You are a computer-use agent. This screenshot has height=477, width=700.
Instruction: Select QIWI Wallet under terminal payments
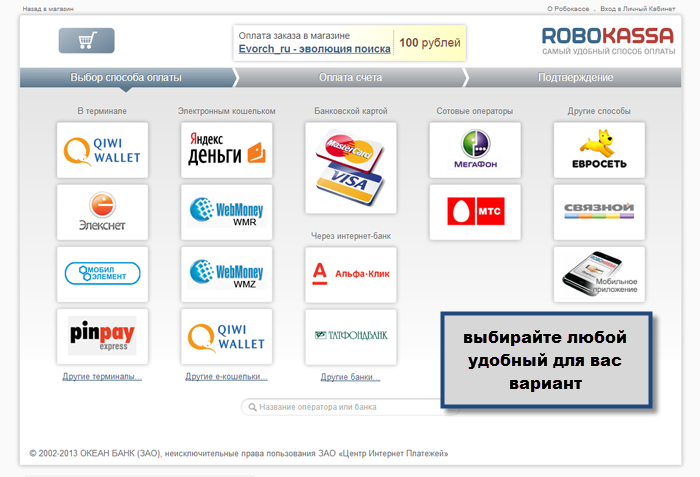coord(102,151)
